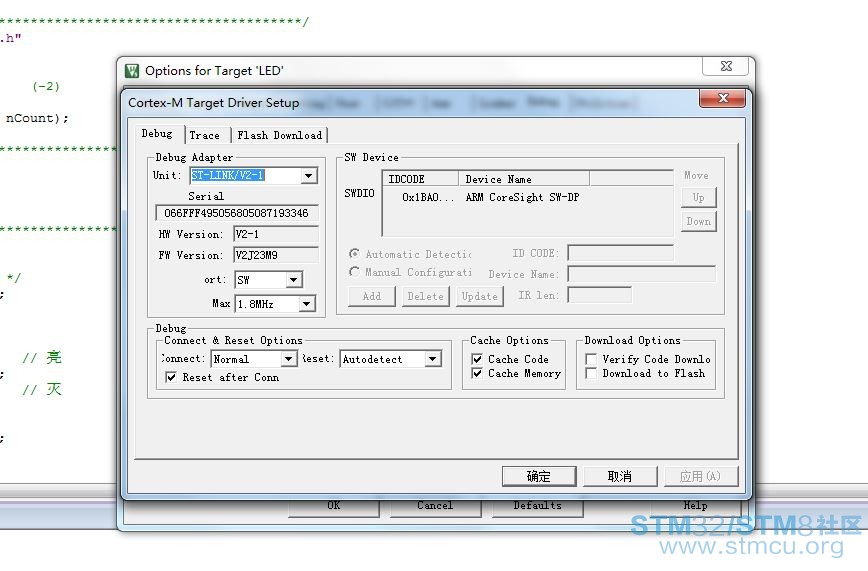Select Automatic Detection radio button
Screen dimensions: 868x571
[x=354, y=254]
